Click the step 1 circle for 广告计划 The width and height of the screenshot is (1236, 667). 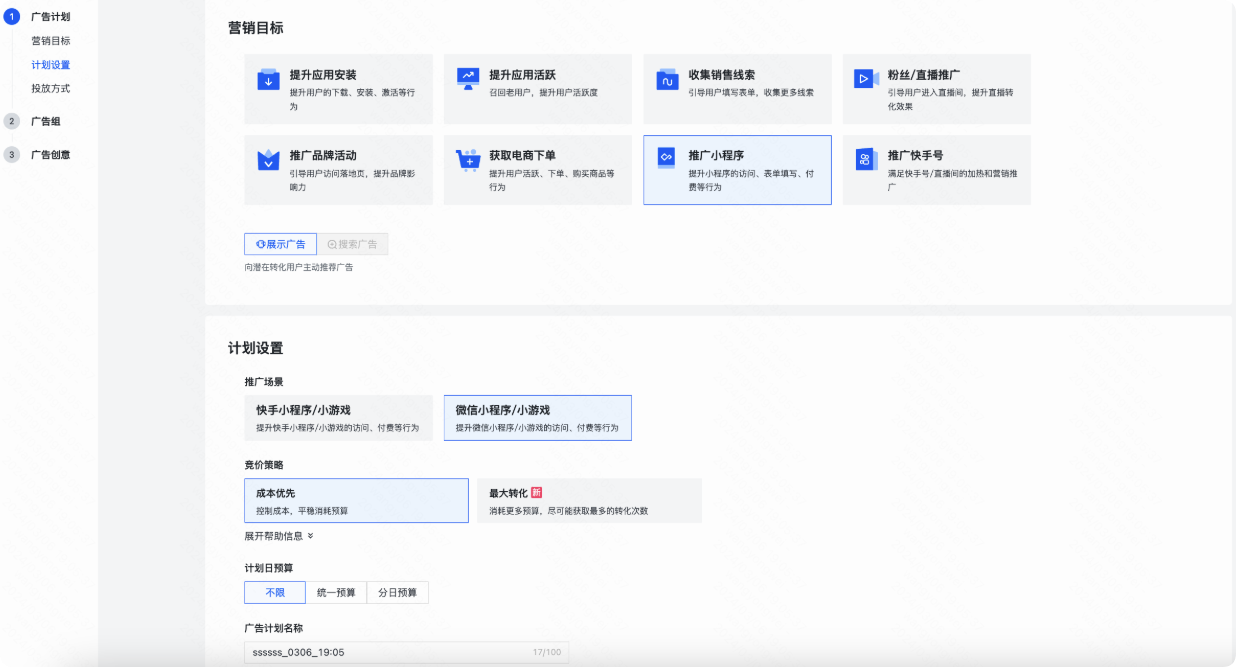[x=12, y=17]
